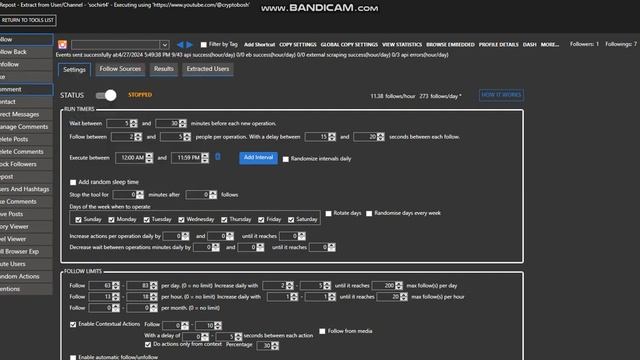Click the Instagram account icon
640x360 pixels.
(x=62, y=44)
